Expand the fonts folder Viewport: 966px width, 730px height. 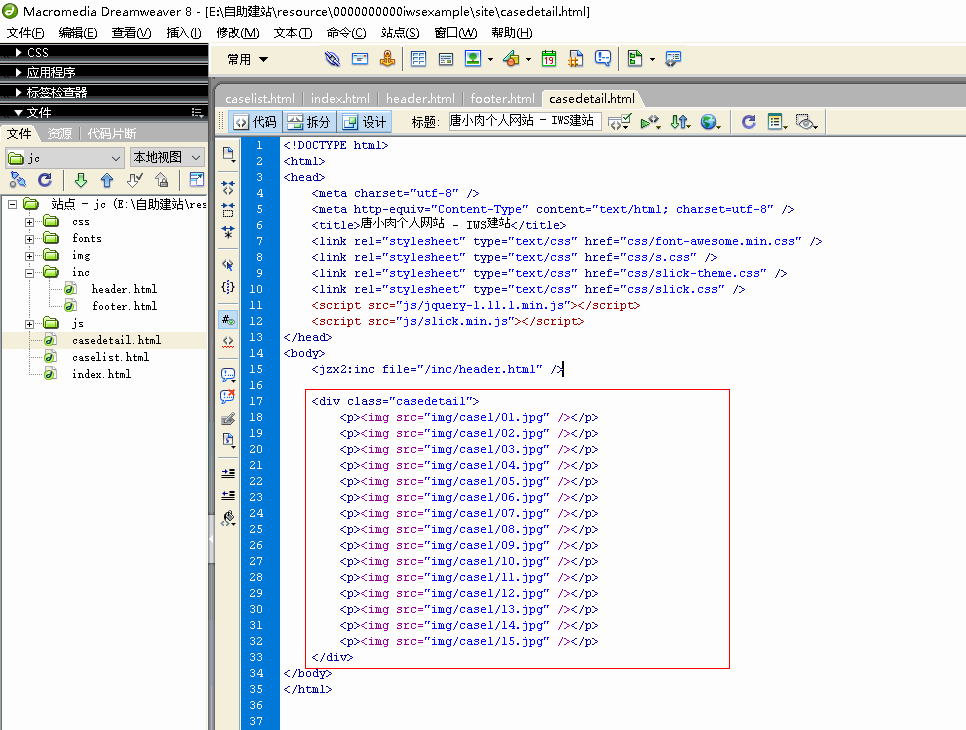click(30, 239)
